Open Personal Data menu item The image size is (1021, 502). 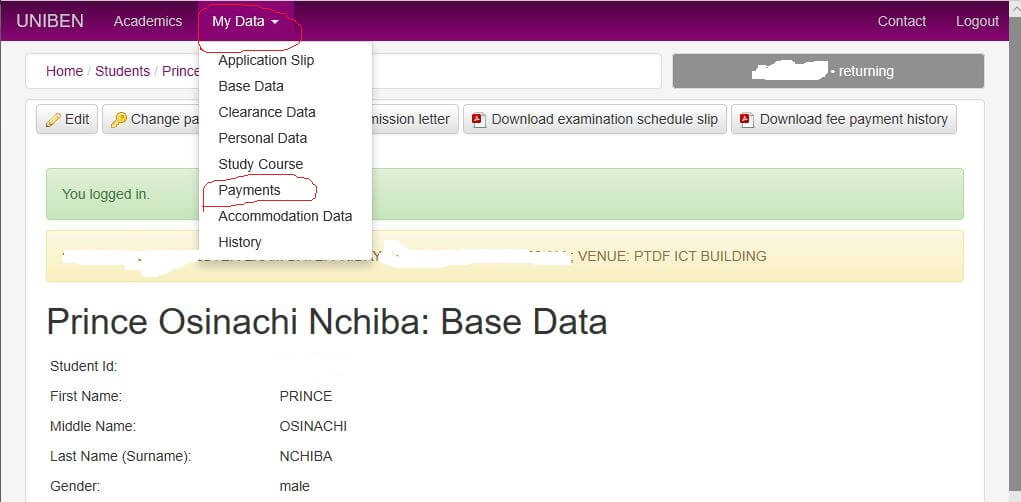(x=263, y=138)
